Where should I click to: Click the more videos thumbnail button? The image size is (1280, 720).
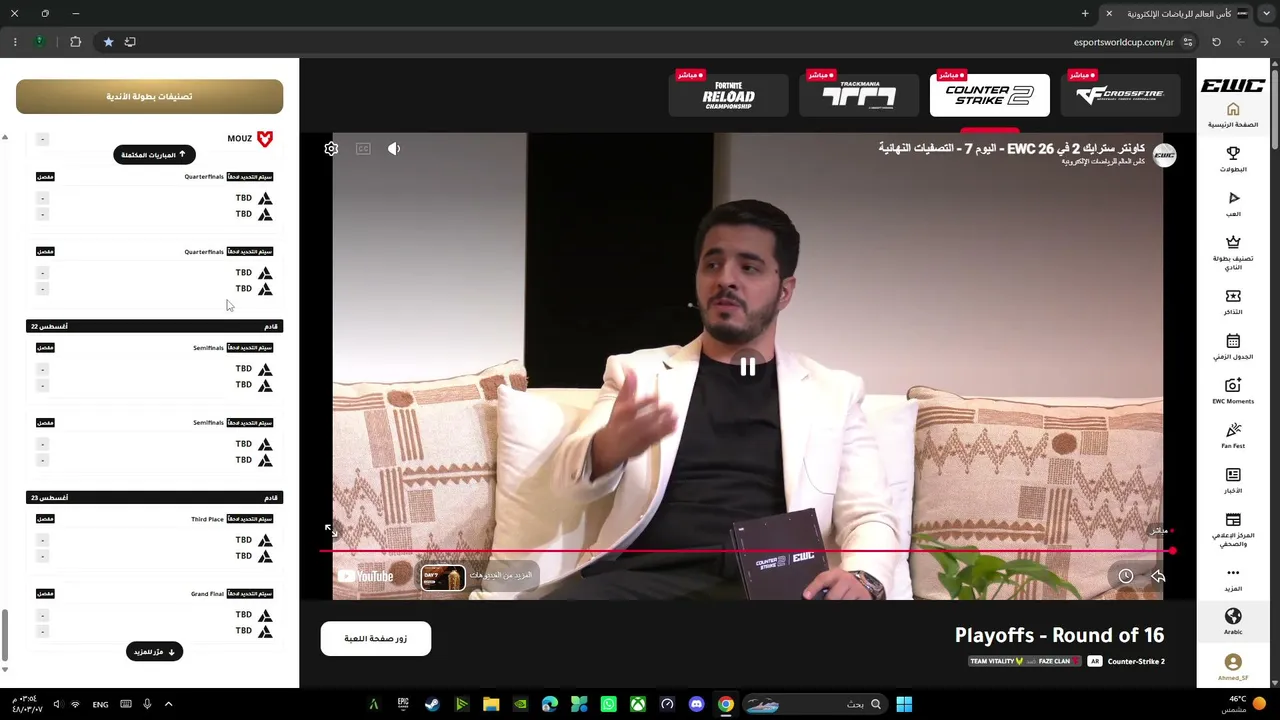(479, 576)
